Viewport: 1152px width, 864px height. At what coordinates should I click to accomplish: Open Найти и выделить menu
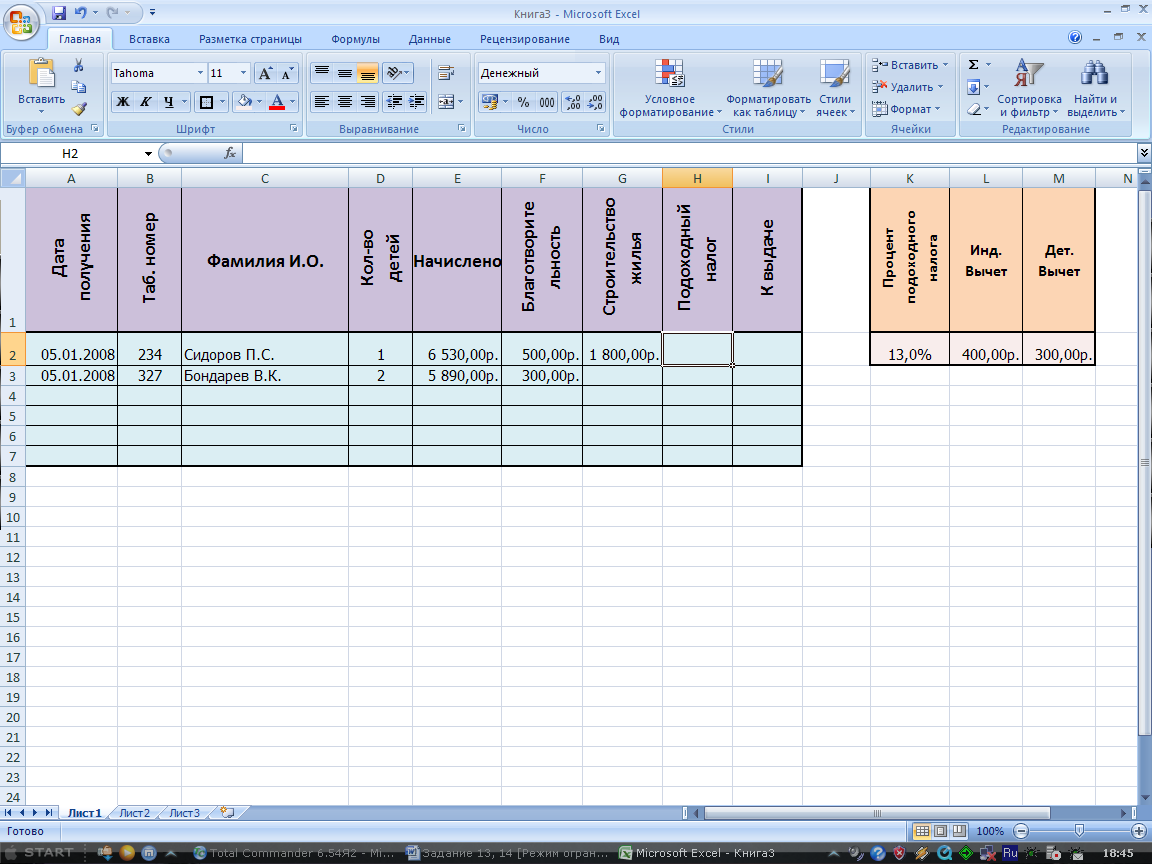coord(1095,87)
